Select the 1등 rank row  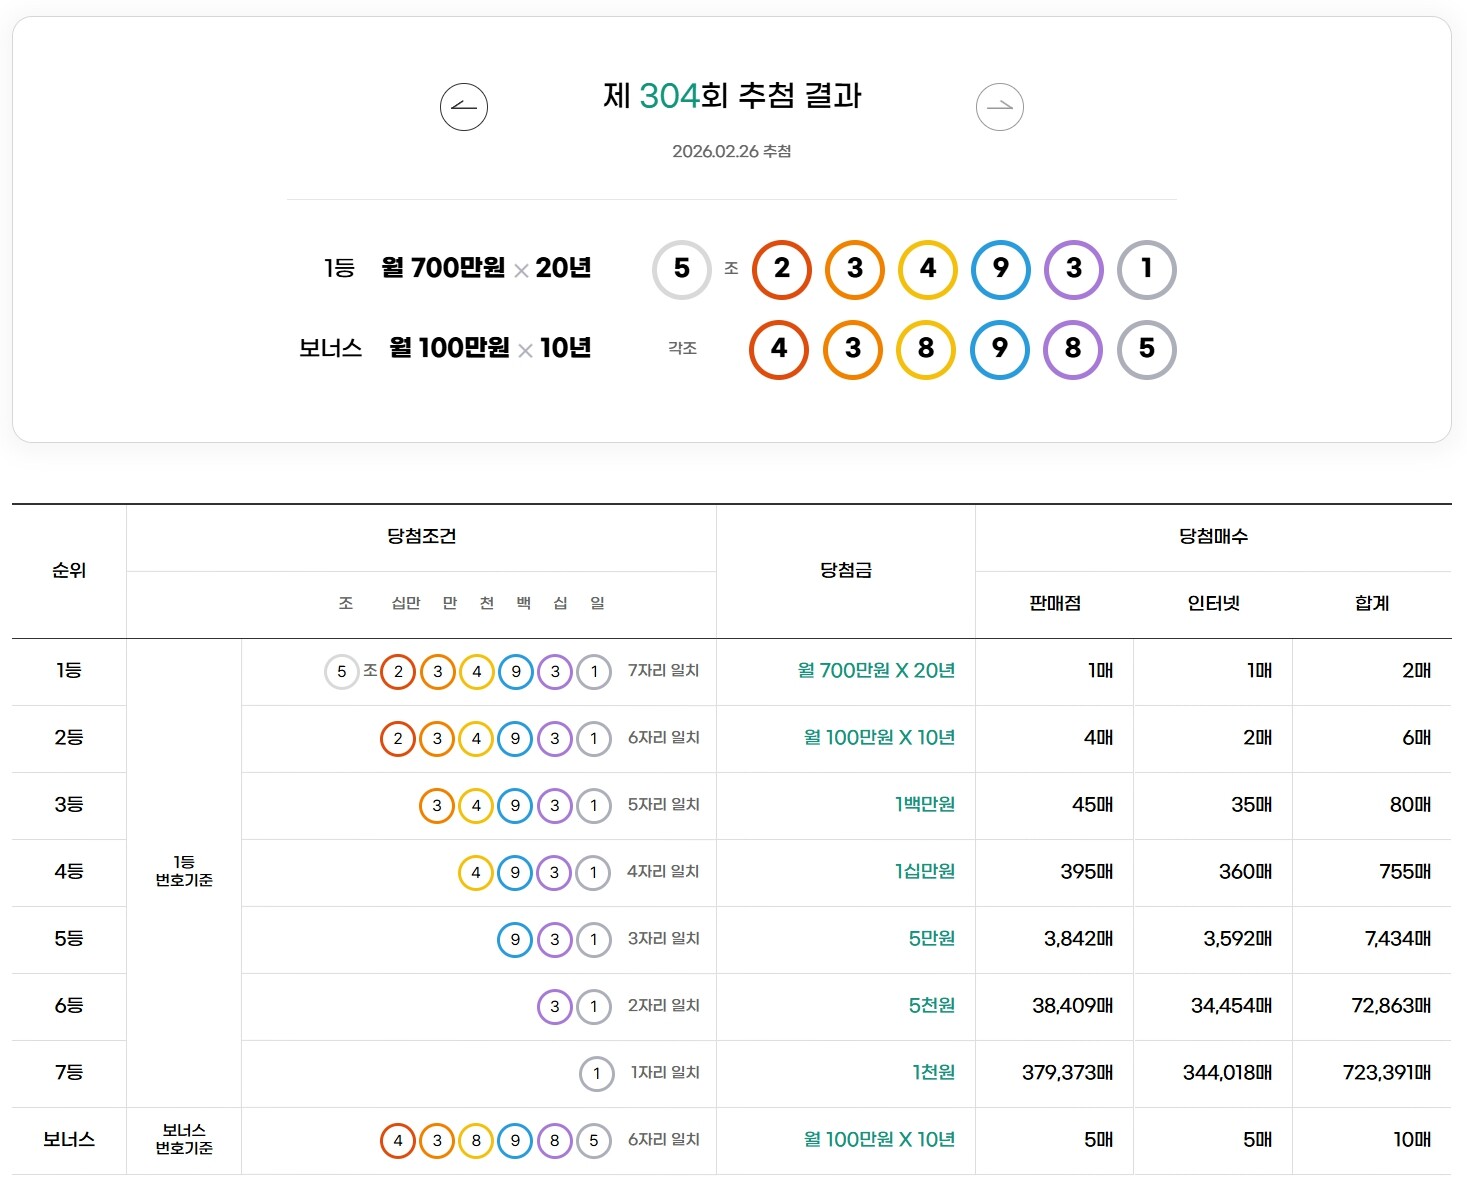click(x=66, y=672)
